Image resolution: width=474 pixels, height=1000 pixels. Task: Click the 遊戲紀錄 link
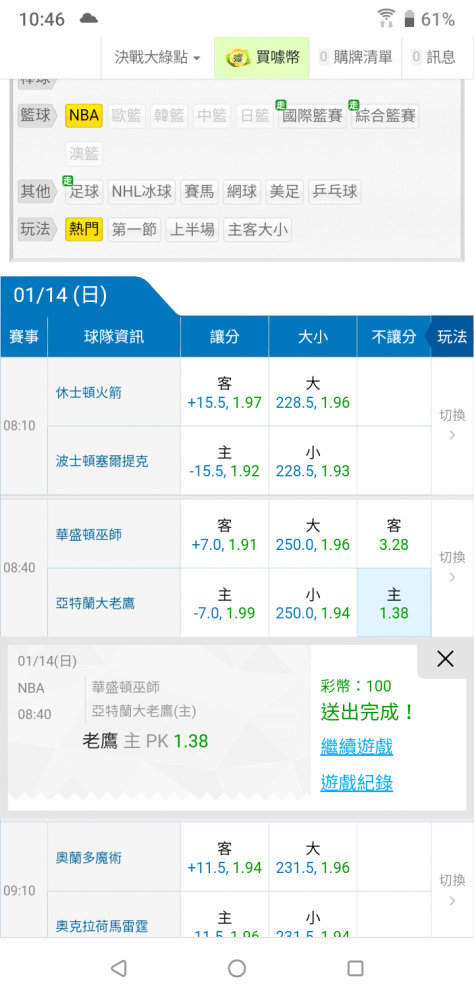point(357,783)
